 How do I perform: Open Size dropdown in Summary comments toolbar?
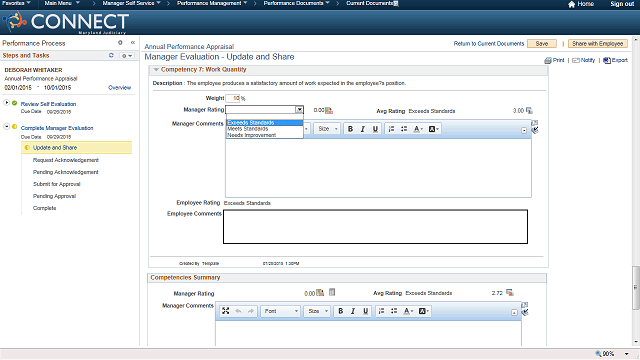pos(318,311)
